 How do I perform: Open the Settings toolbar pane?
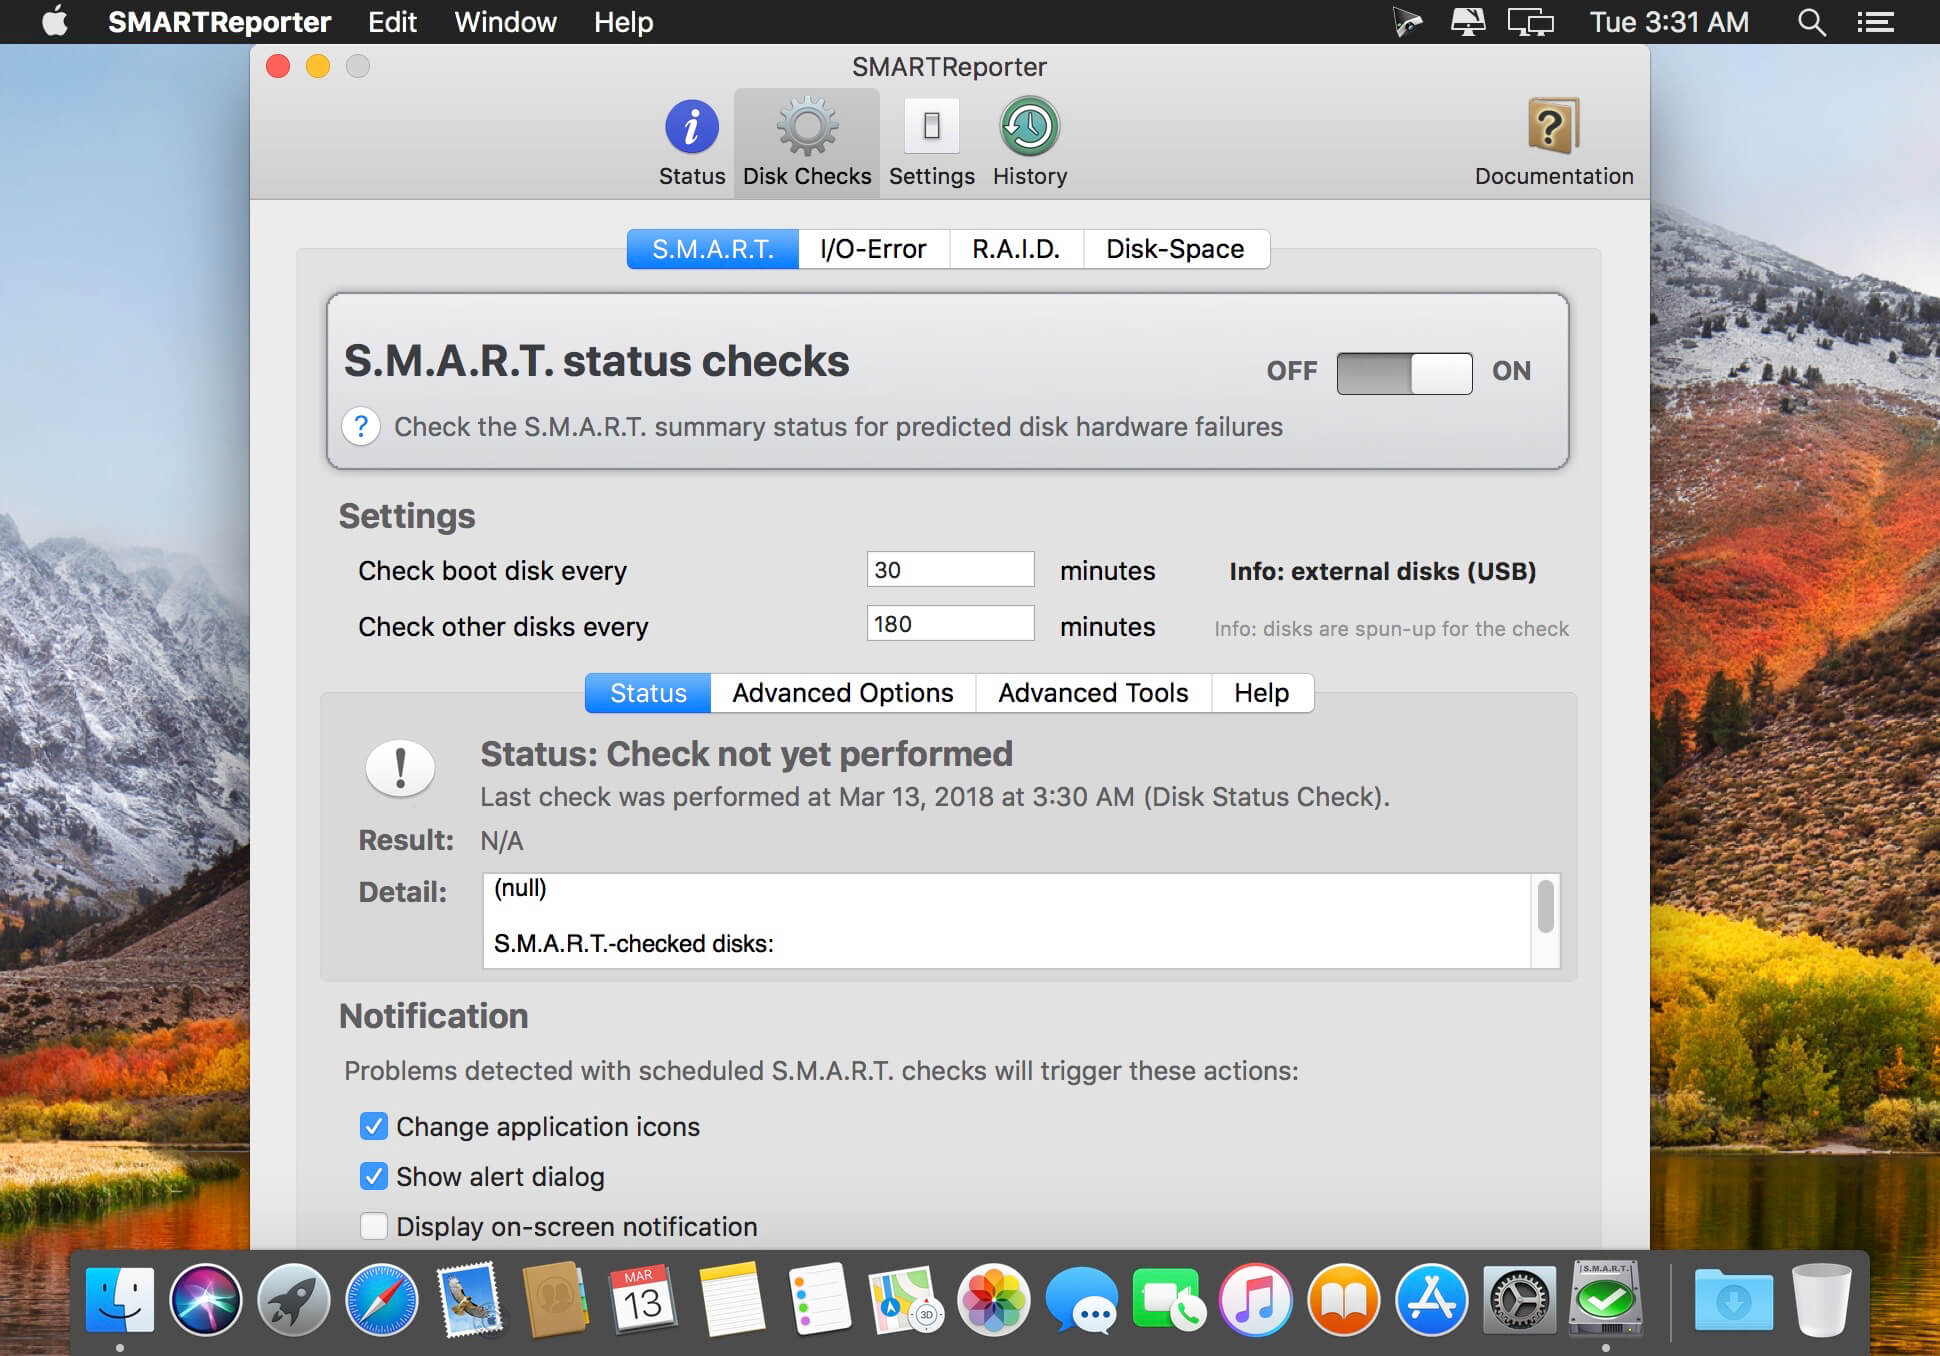click(x=931, y=143)
